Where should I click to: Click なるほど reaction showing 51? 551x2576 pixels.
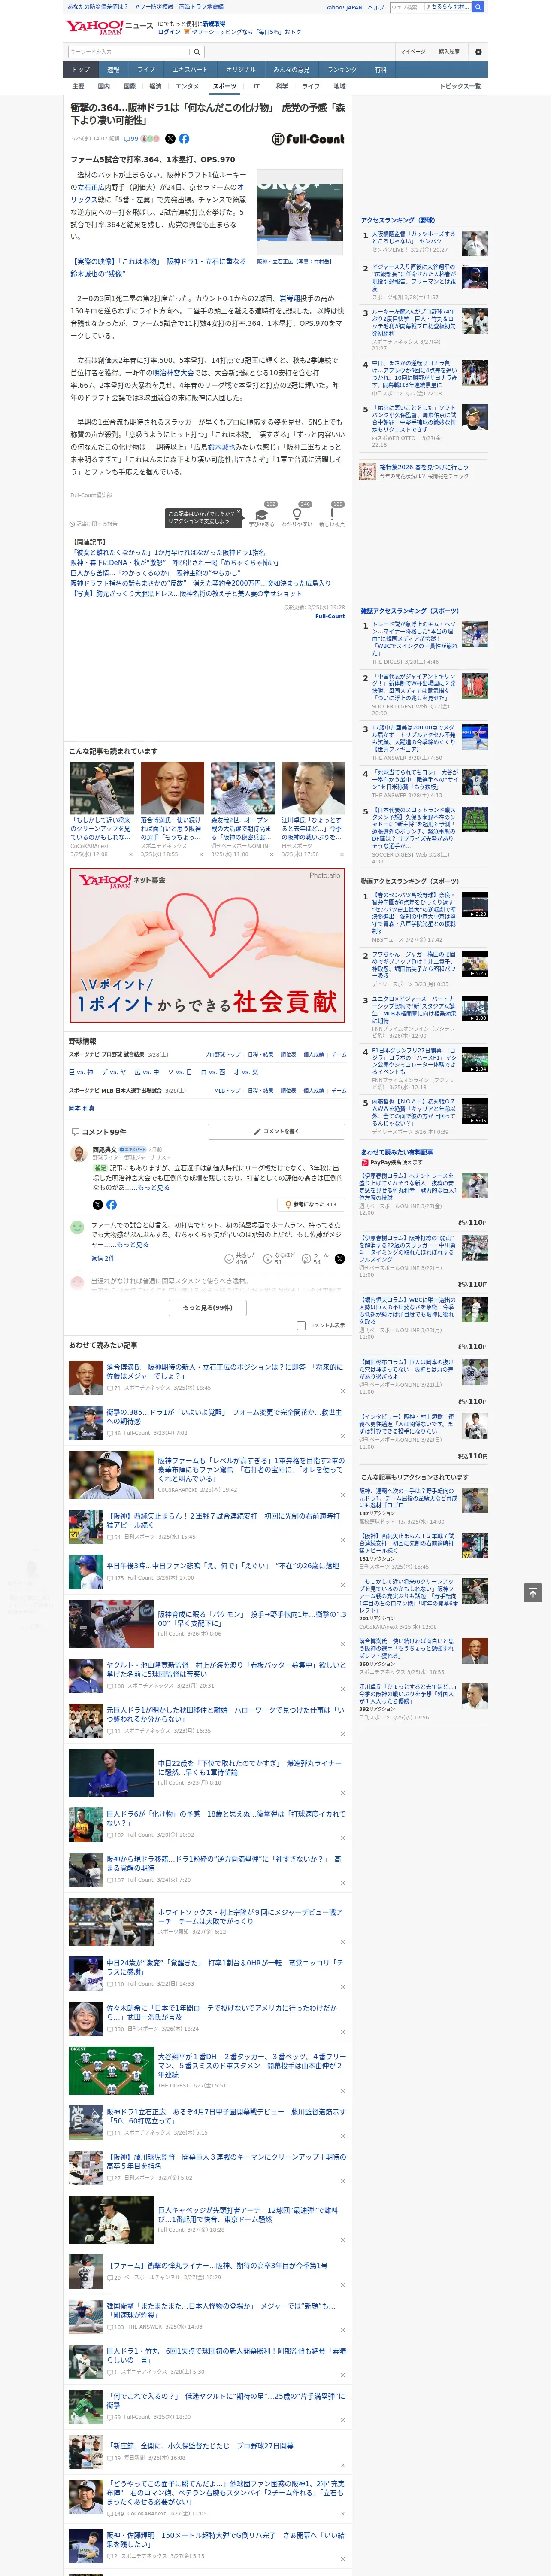(279, 1259)
